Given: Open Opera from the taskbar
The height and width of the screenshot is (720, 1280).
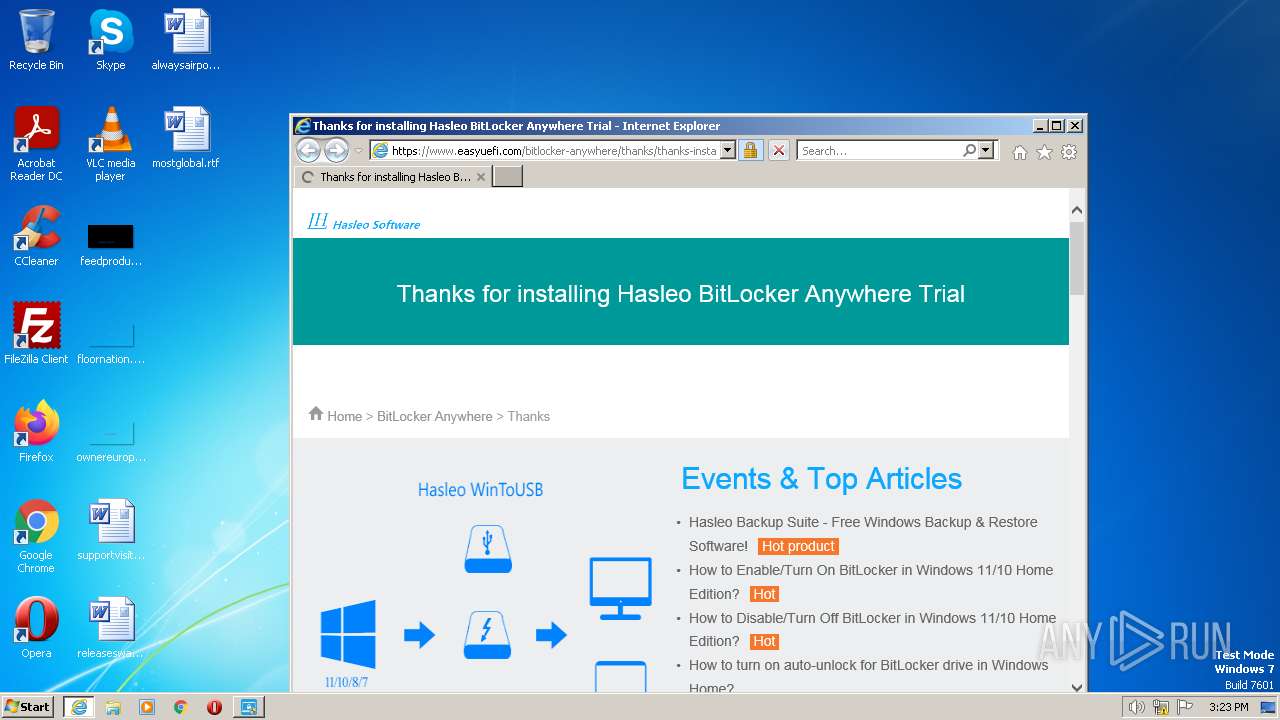Looking at the screenshot, I should pos(214,707).
